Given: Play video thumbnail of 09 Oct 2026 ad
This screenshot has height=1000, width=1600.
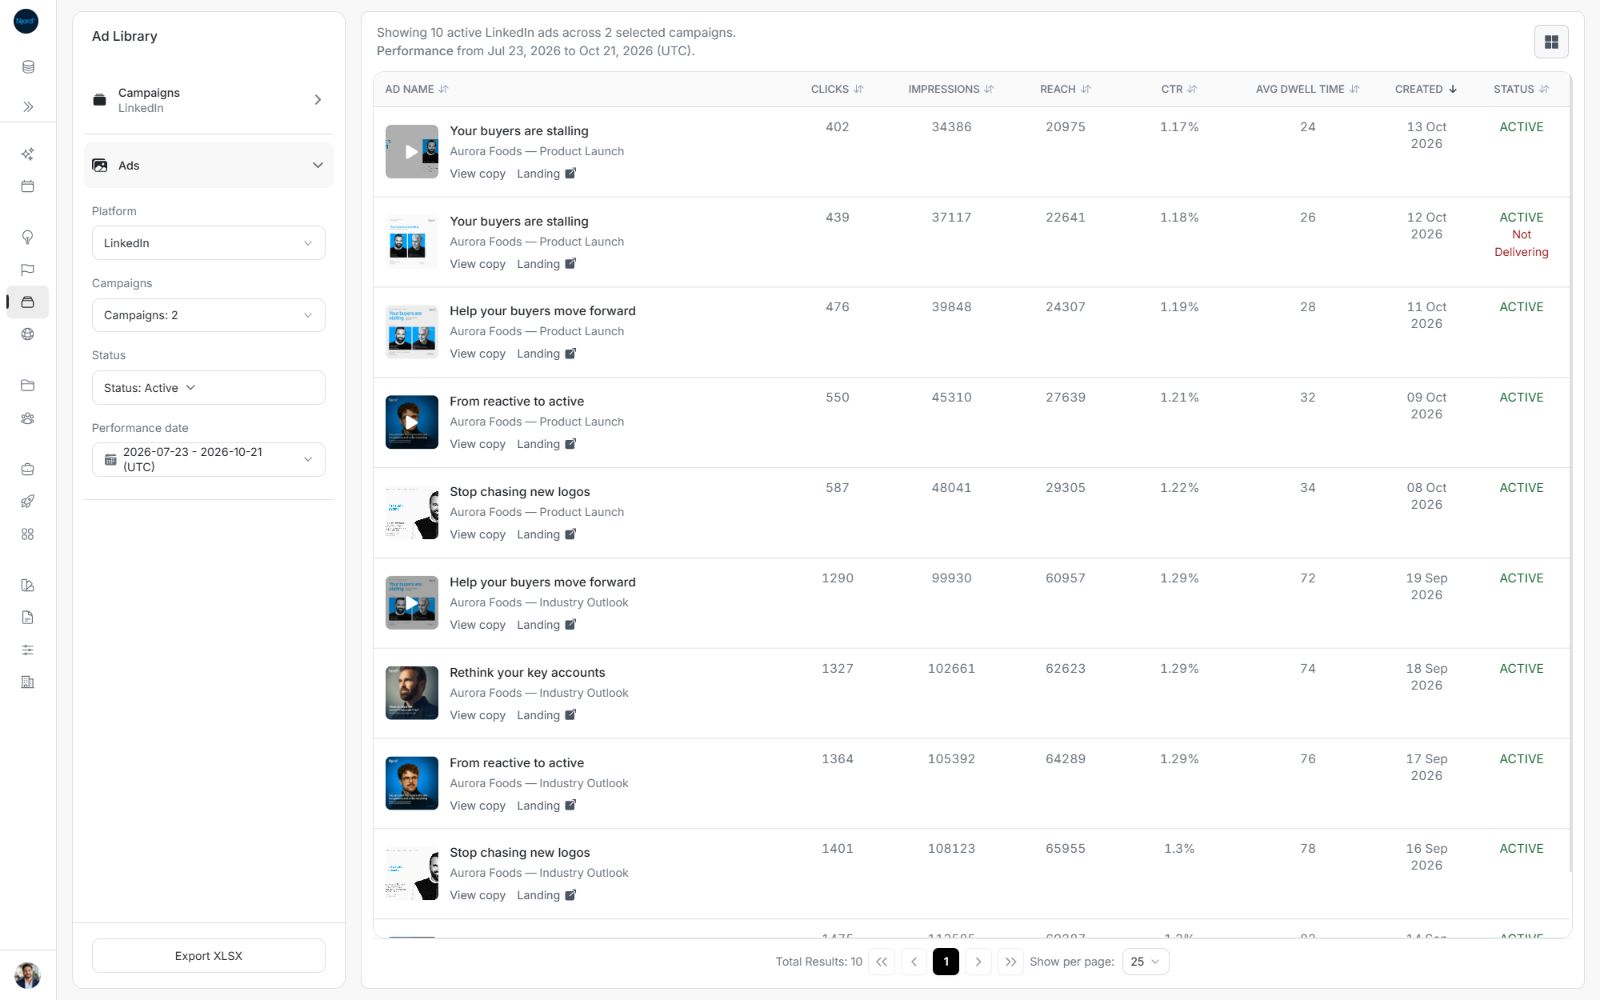Looking at the screenshot, I should coord(412,422).
